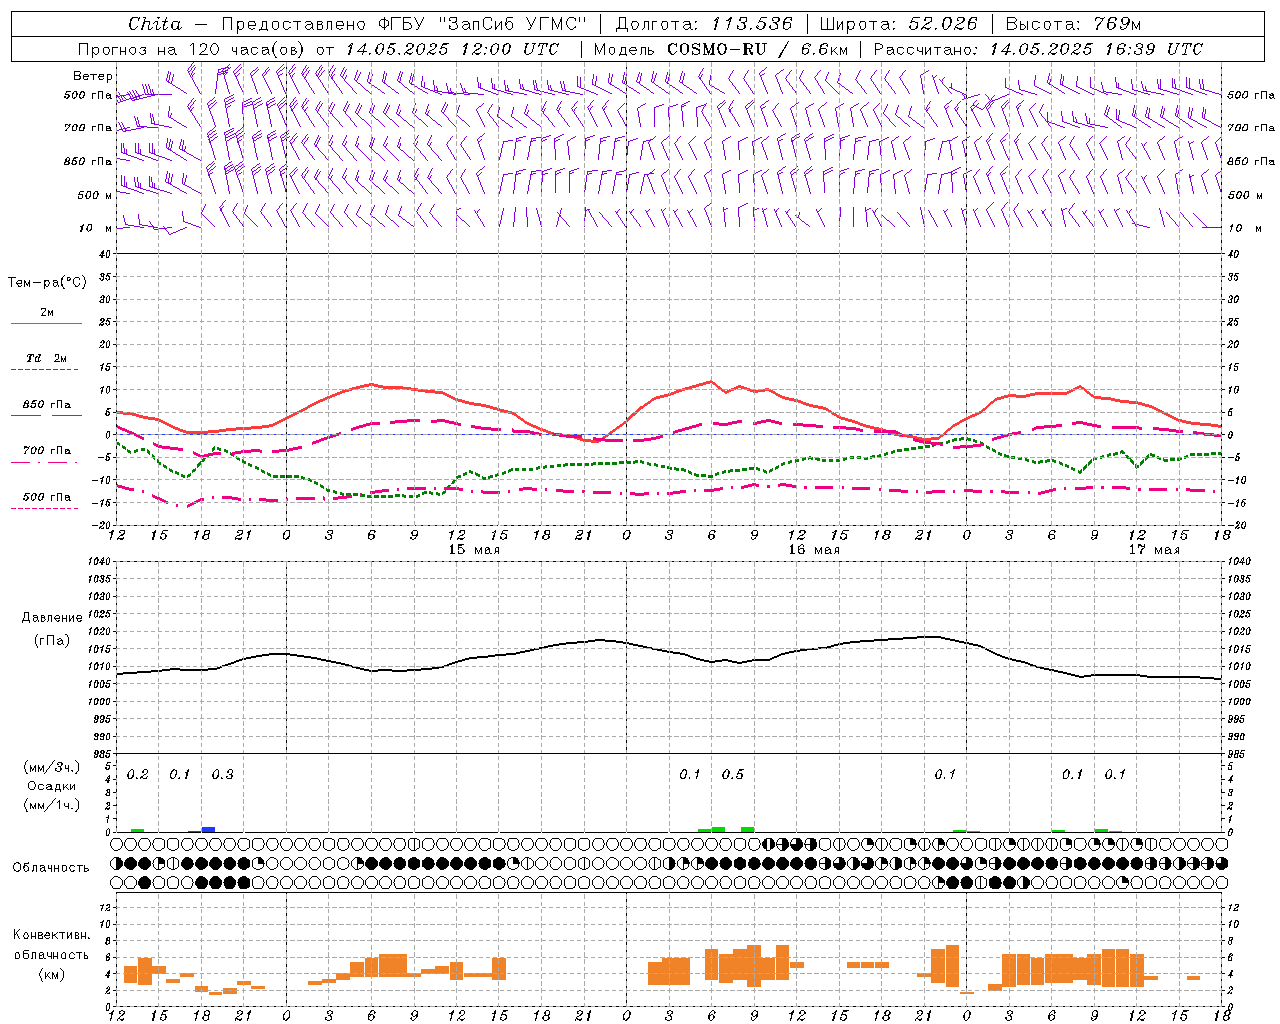Click the solid line sample under "2м" legend

tap(46, 323)
